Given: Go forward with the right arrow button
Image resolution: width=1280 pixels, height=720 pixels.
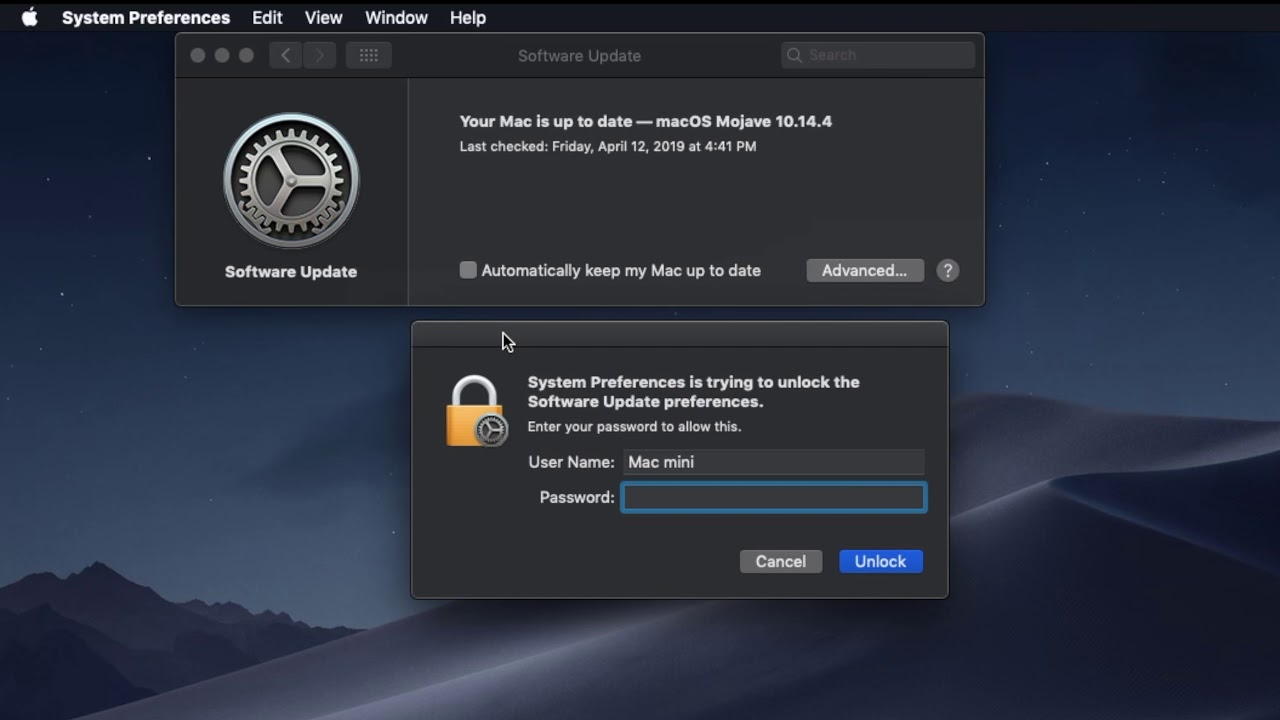Looking at the screenshot, I should tap(320, 55).
